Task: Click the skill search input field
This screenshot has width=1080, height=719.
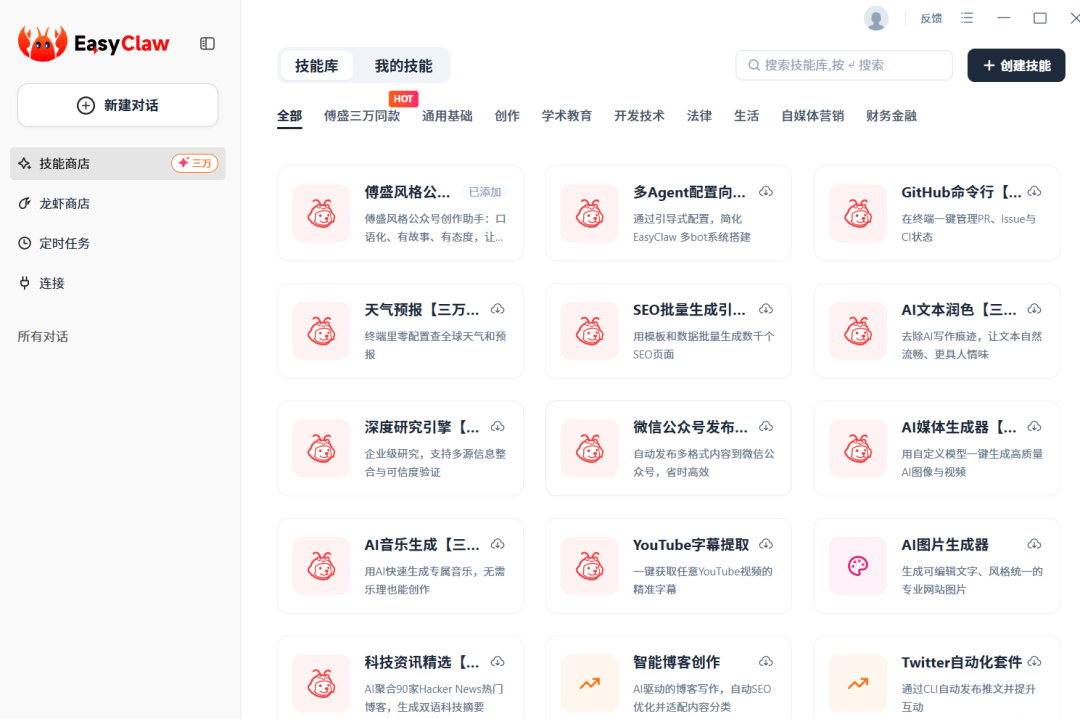Action: coord(845,64)
